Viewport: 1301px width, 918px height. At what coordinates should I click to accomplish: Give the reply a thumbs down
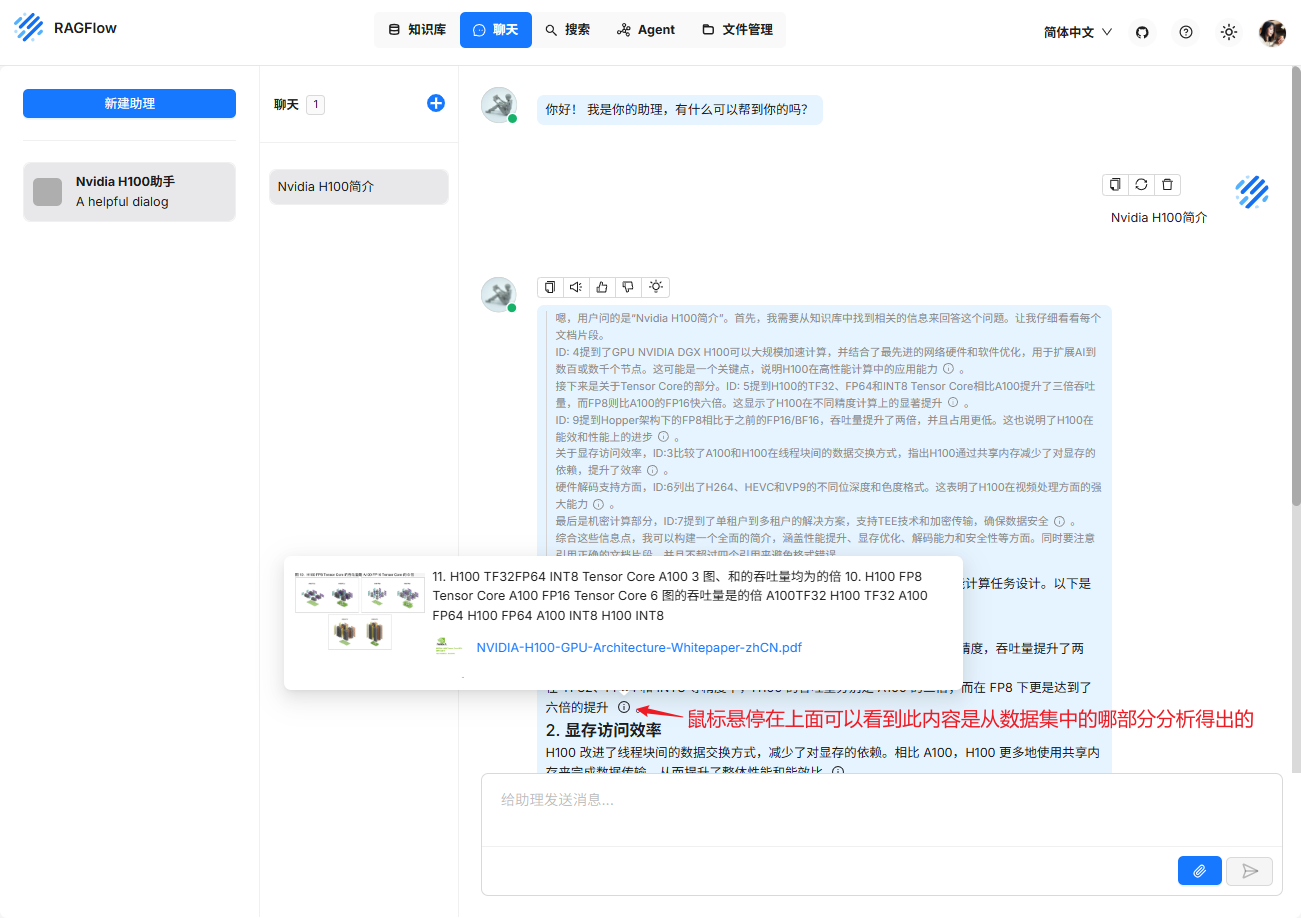628,287
